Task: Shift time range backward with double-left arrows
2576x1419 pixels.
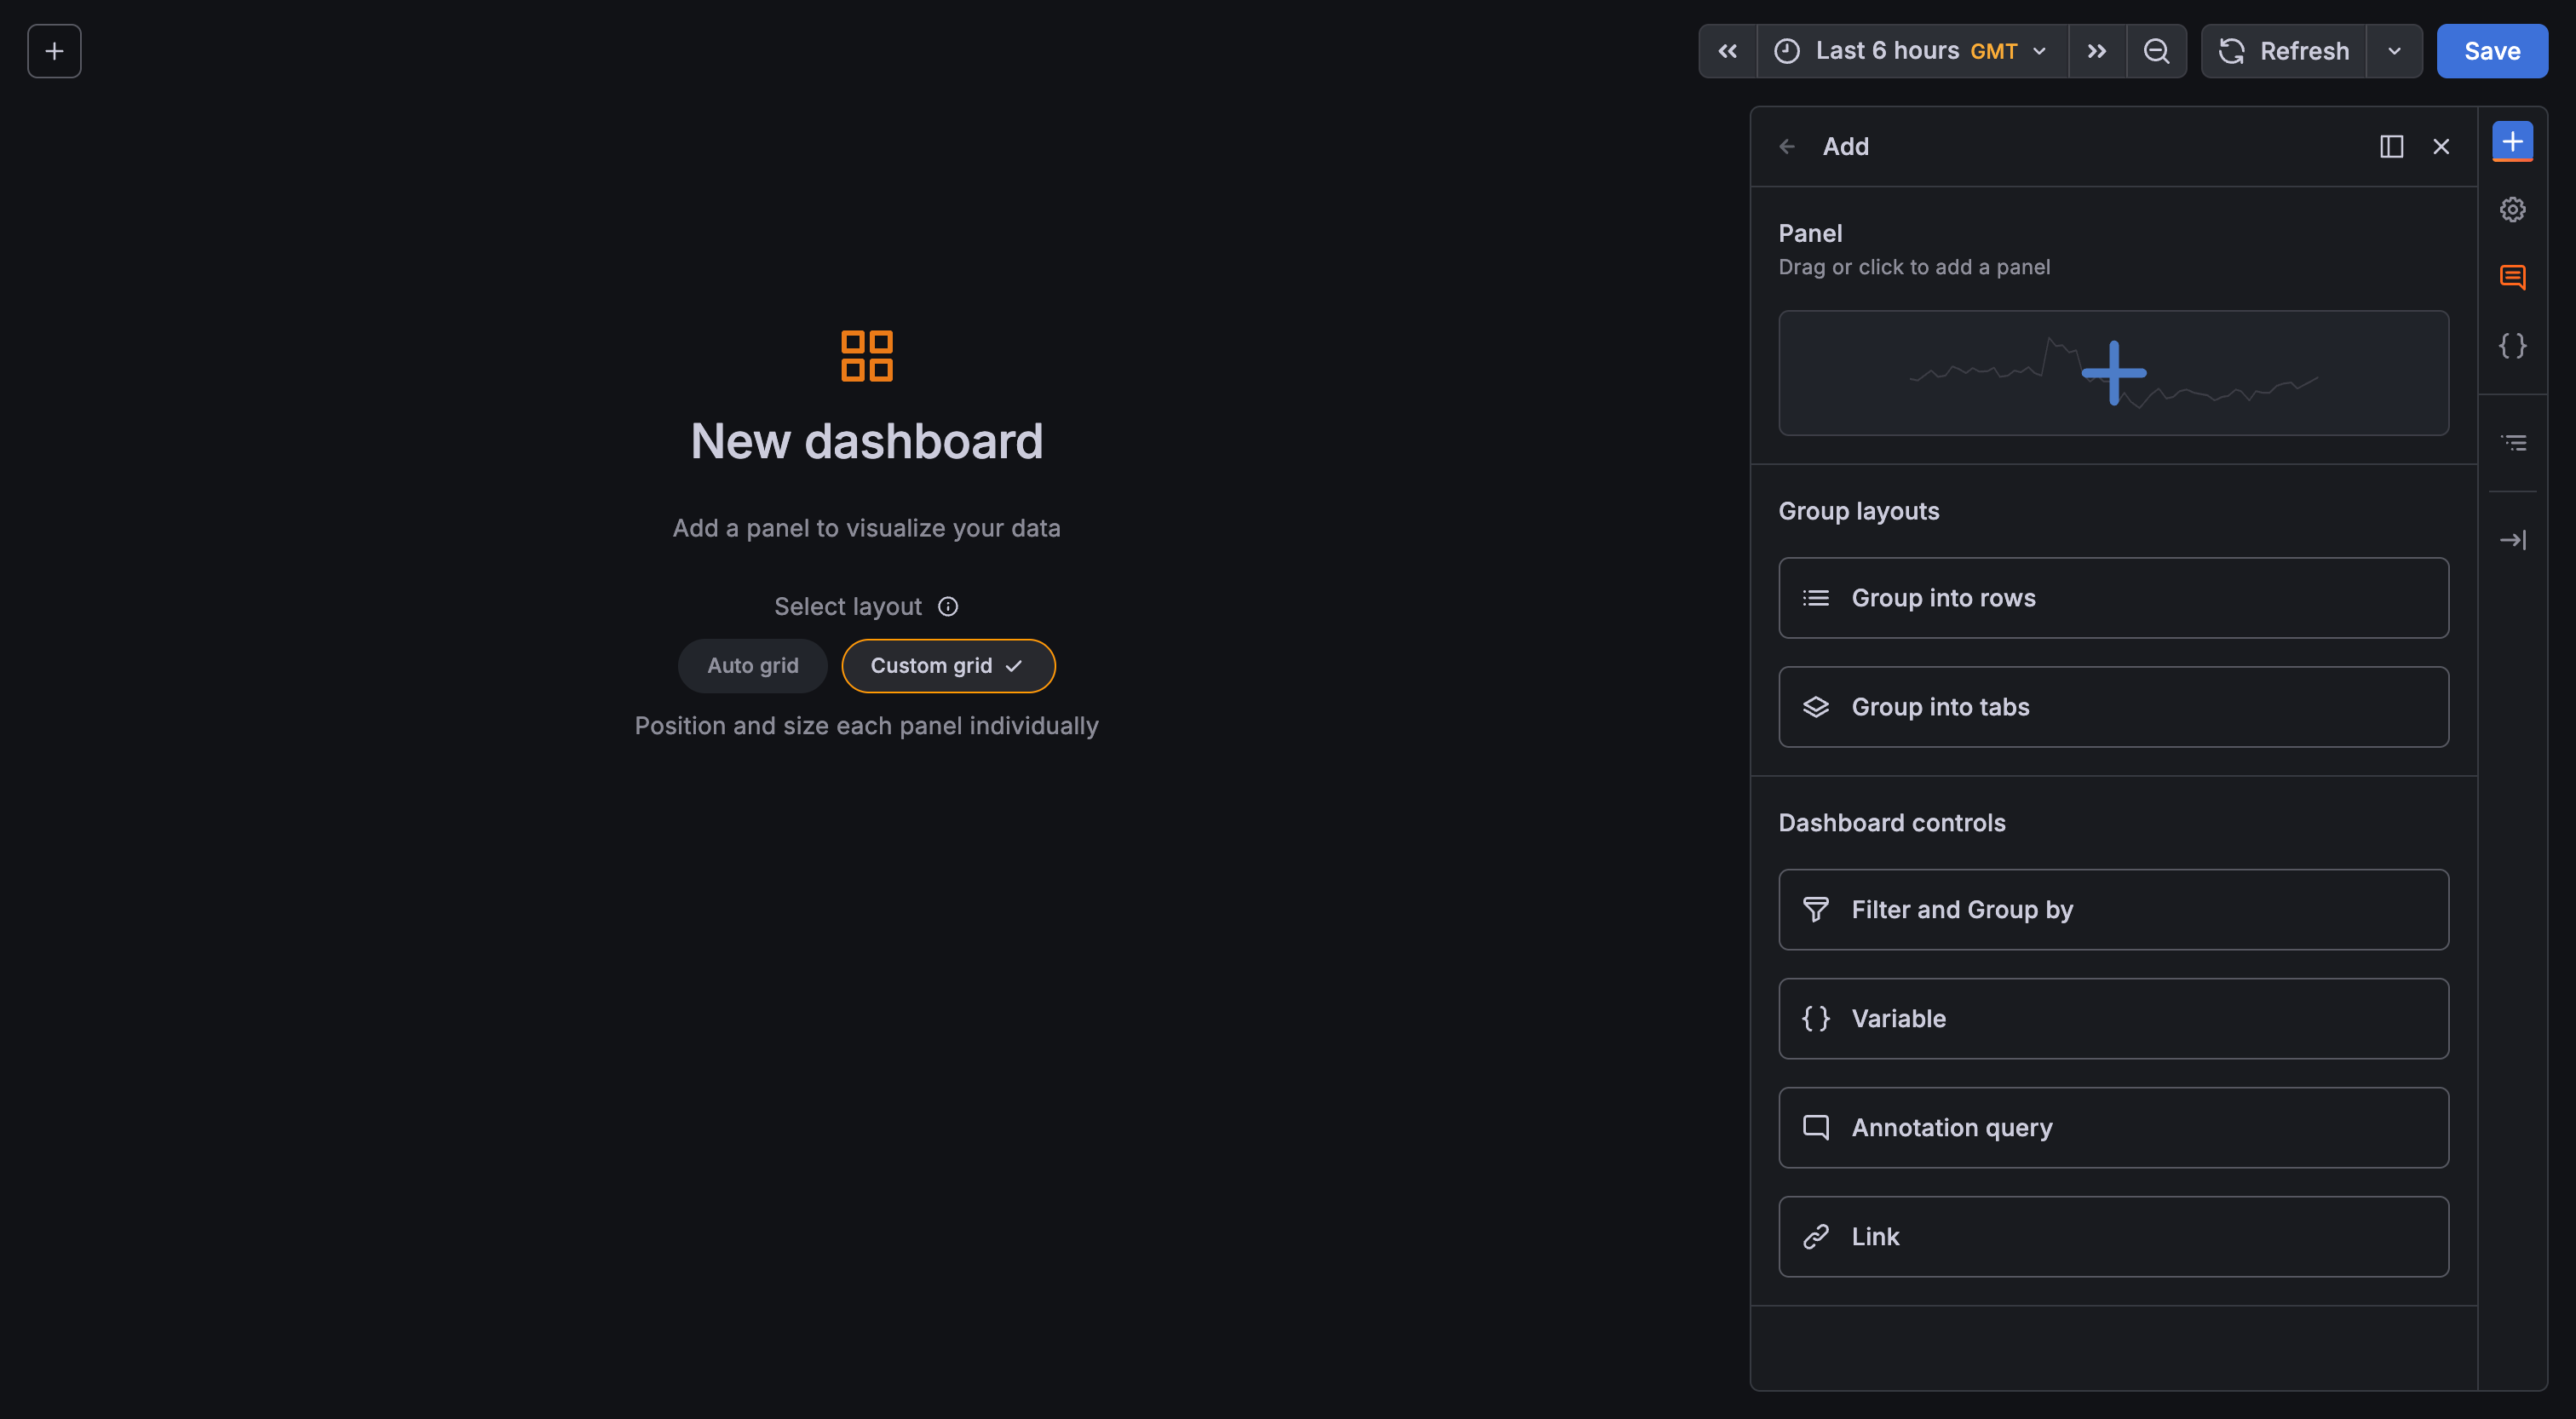Action: pyautogui.click(x=1727, y=51)
